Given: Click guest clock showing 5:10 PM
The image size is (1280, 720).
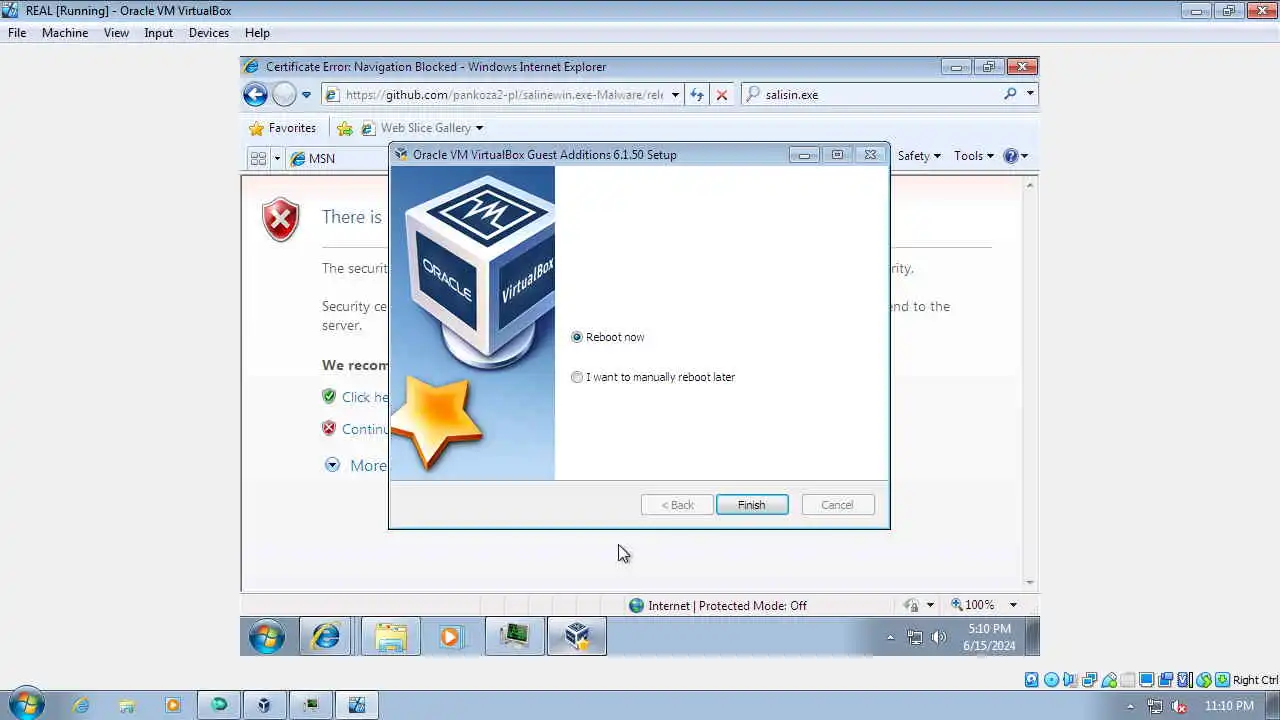Looking at the screenshot, I should click(x=989, y=637).
